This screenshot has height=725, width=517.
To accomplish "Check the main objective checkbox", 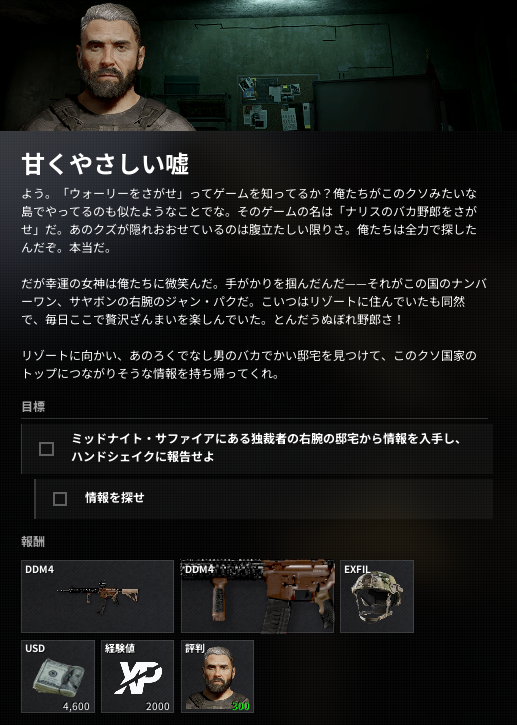I will (x=46, y=449).
